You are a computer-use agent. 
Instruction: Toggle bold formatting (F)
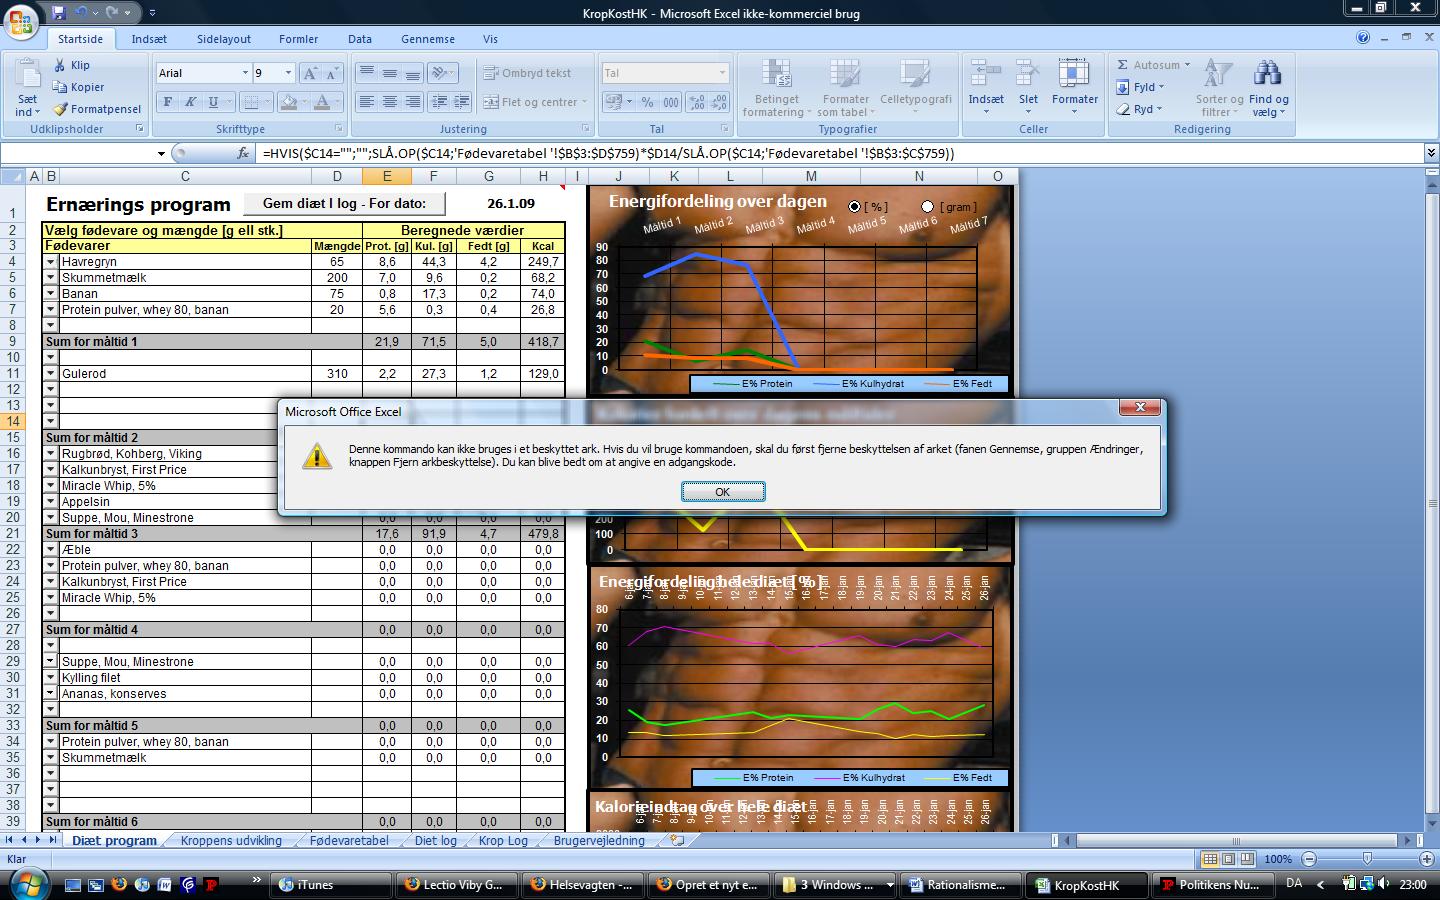click(168, 102)
